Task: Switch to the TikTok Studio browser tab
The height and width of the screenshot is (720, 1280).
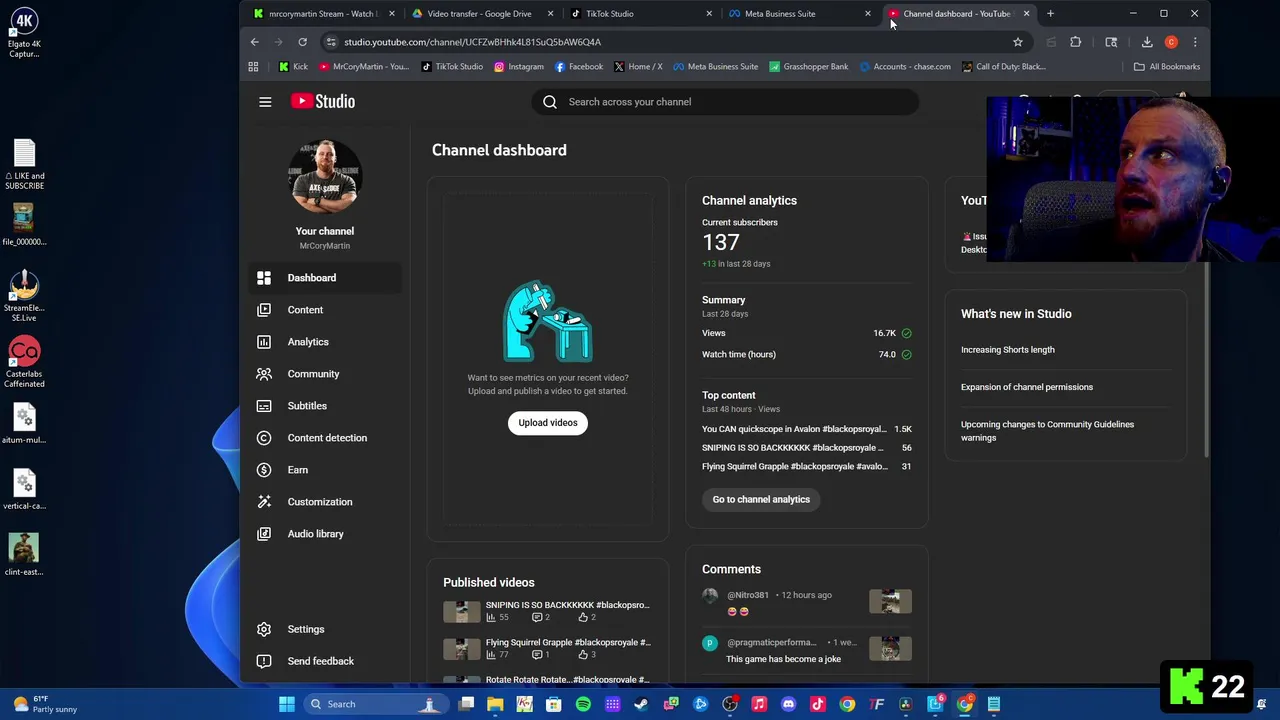Action: click(640, 14)
